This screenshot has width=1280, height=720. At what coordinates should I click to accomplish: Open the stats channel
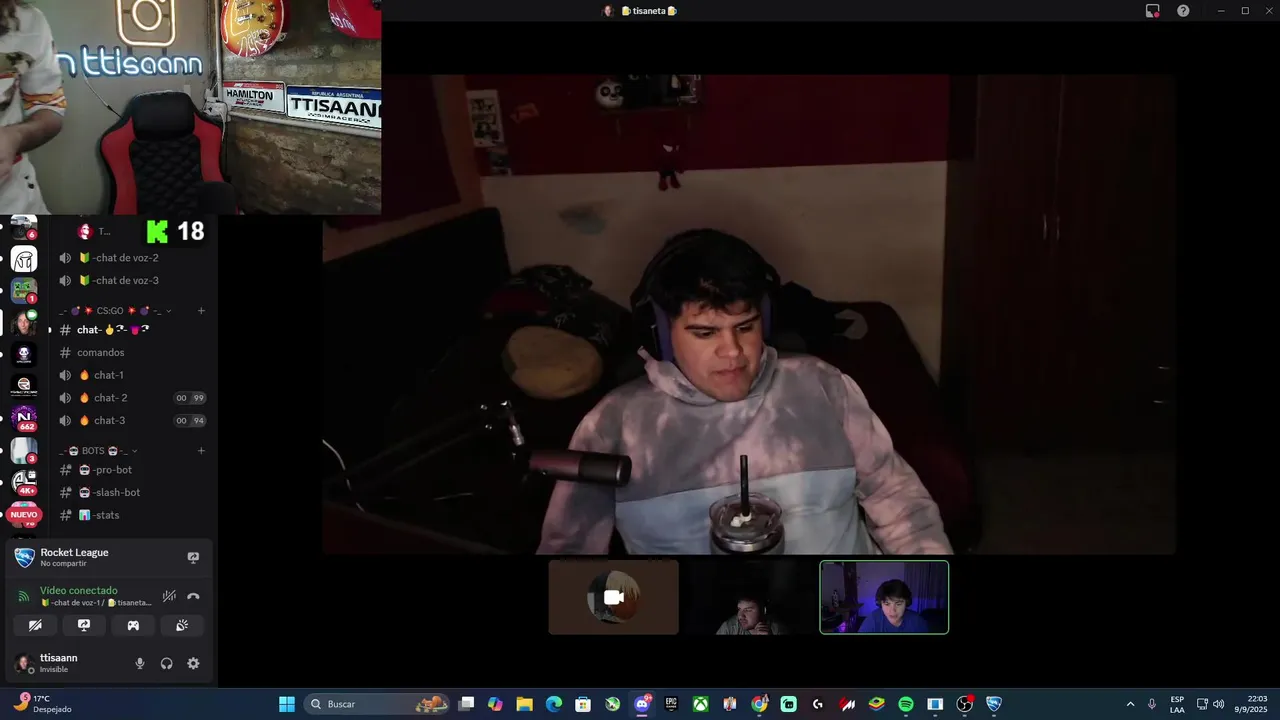point(131,515)
